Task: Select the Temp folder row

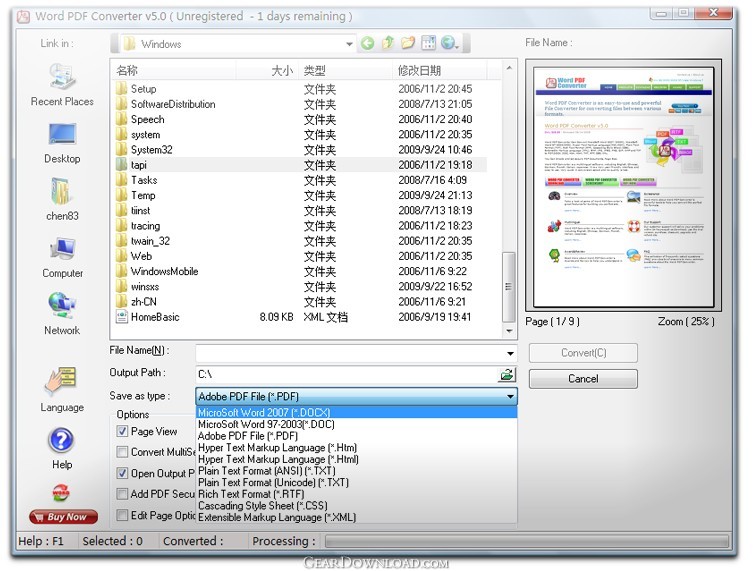Action: tap(301, 195)
